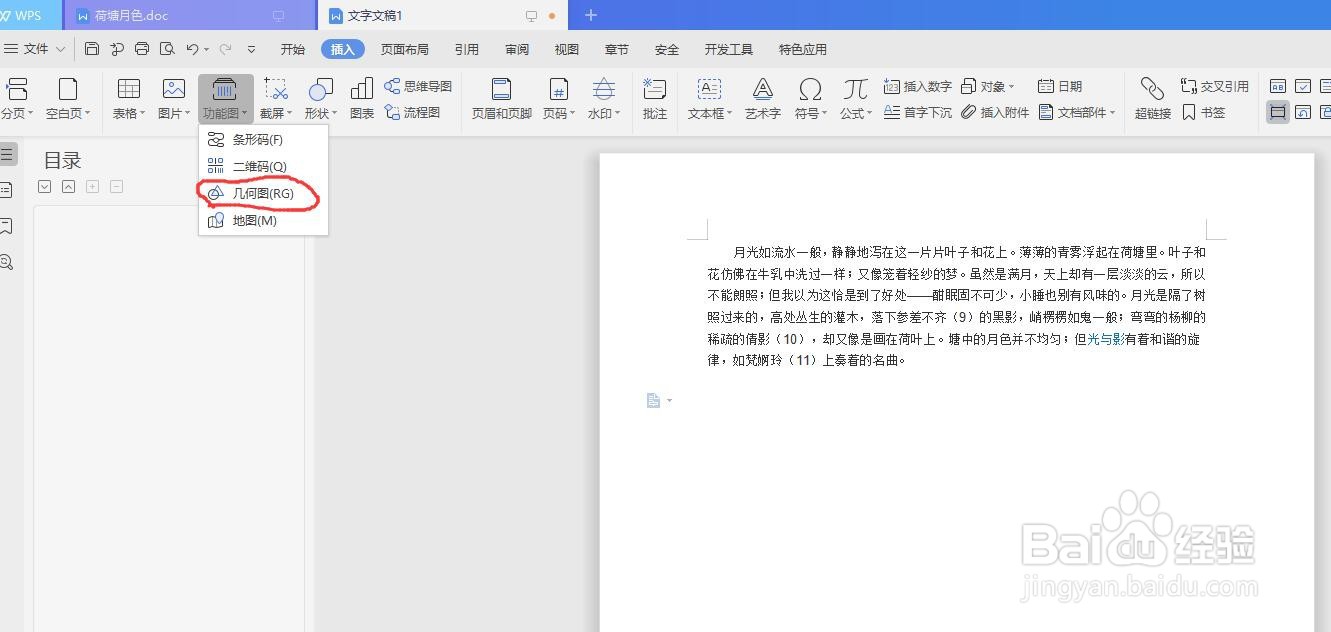Image resolution: width=1331 pixels, height=632 pixels.
Task: Open WPS home tab
Action: pyautogui.click(x=30, y=16)
